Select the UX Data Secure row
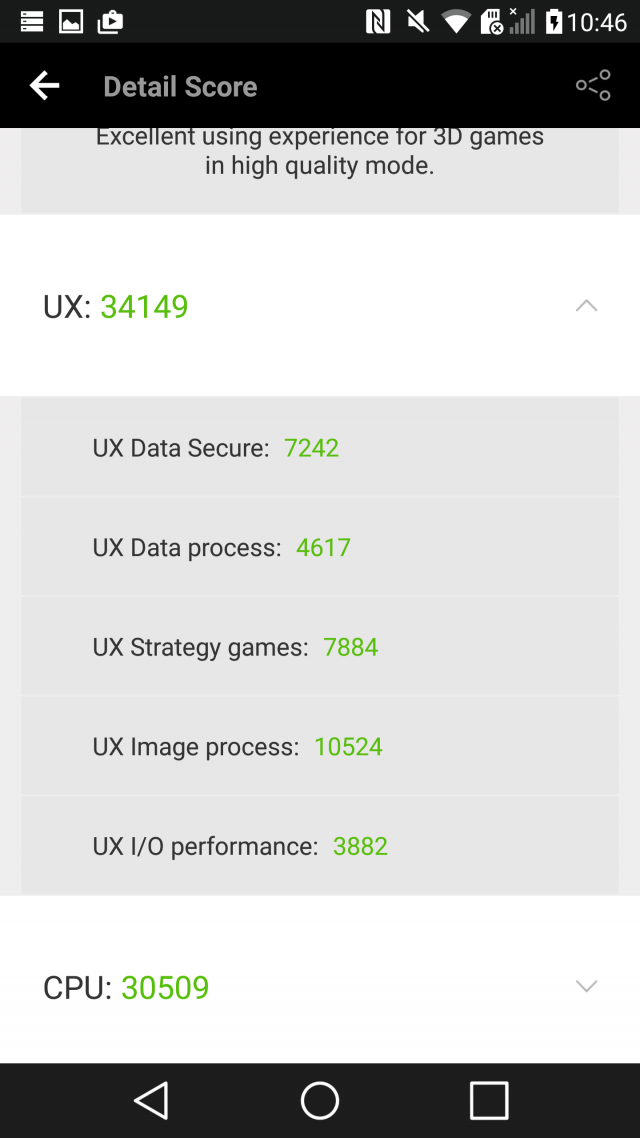 tap(320, 448)
